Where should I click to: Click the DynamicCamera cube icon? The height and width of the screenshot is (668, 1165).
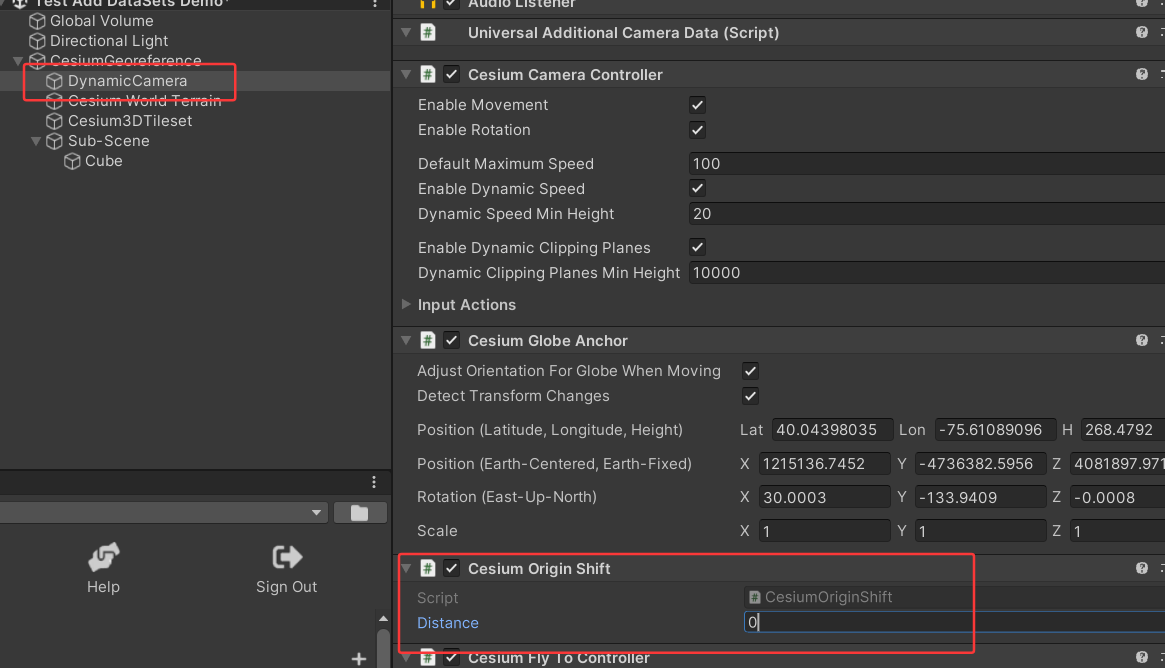[x=54, y=81]
